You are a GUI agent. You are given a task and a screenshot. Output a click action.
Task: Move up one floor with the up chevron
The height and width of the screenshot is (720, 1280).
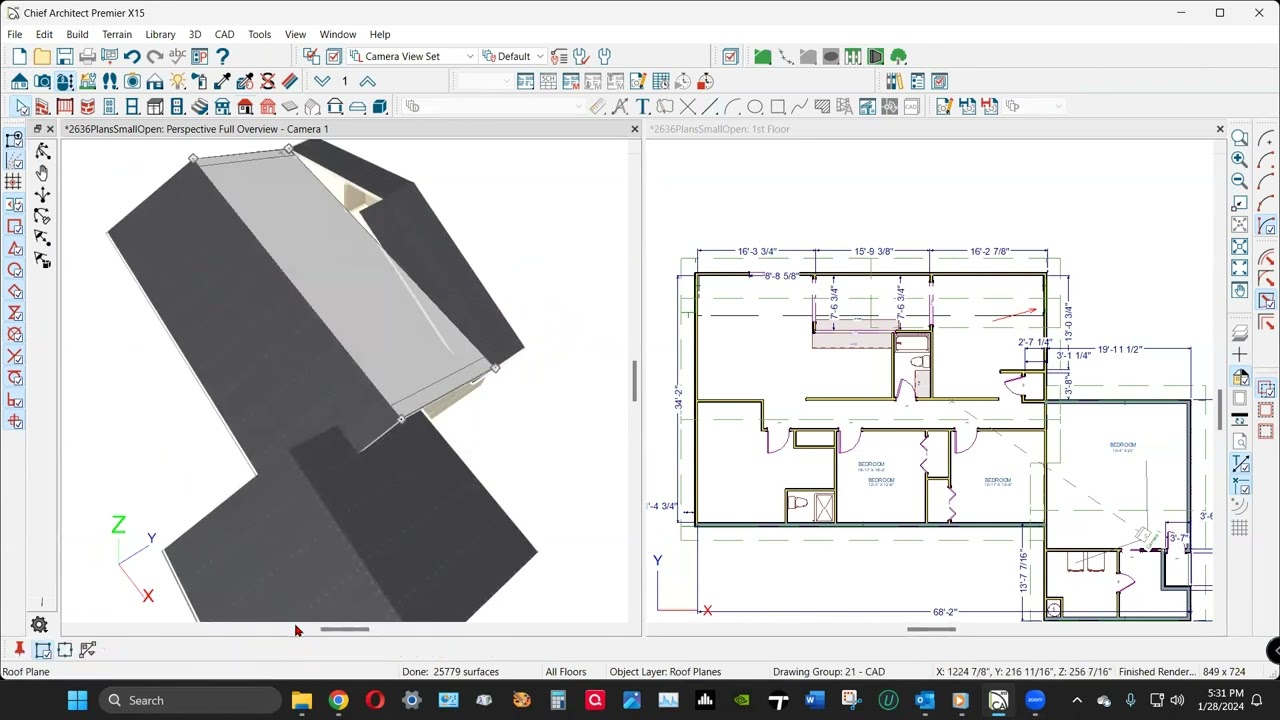pyautogui.click(x=368, y=81)
